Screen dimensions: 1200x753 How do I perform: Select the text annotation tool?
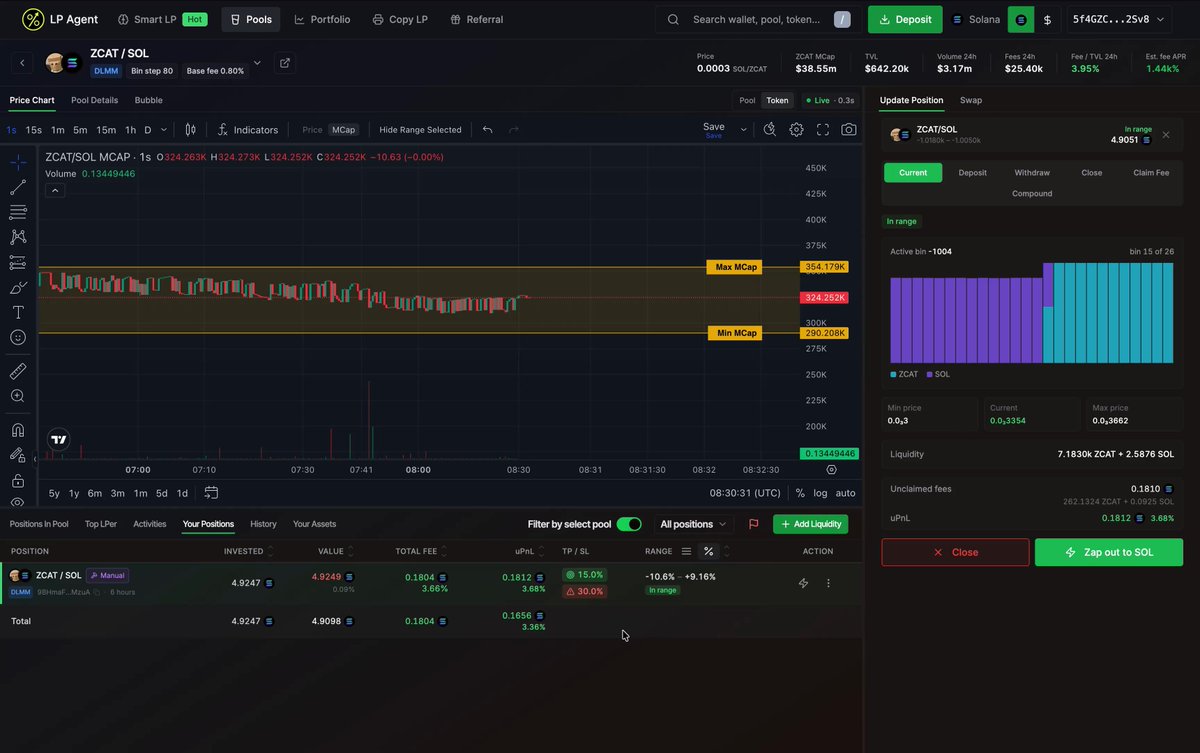(x=18, y=312)
